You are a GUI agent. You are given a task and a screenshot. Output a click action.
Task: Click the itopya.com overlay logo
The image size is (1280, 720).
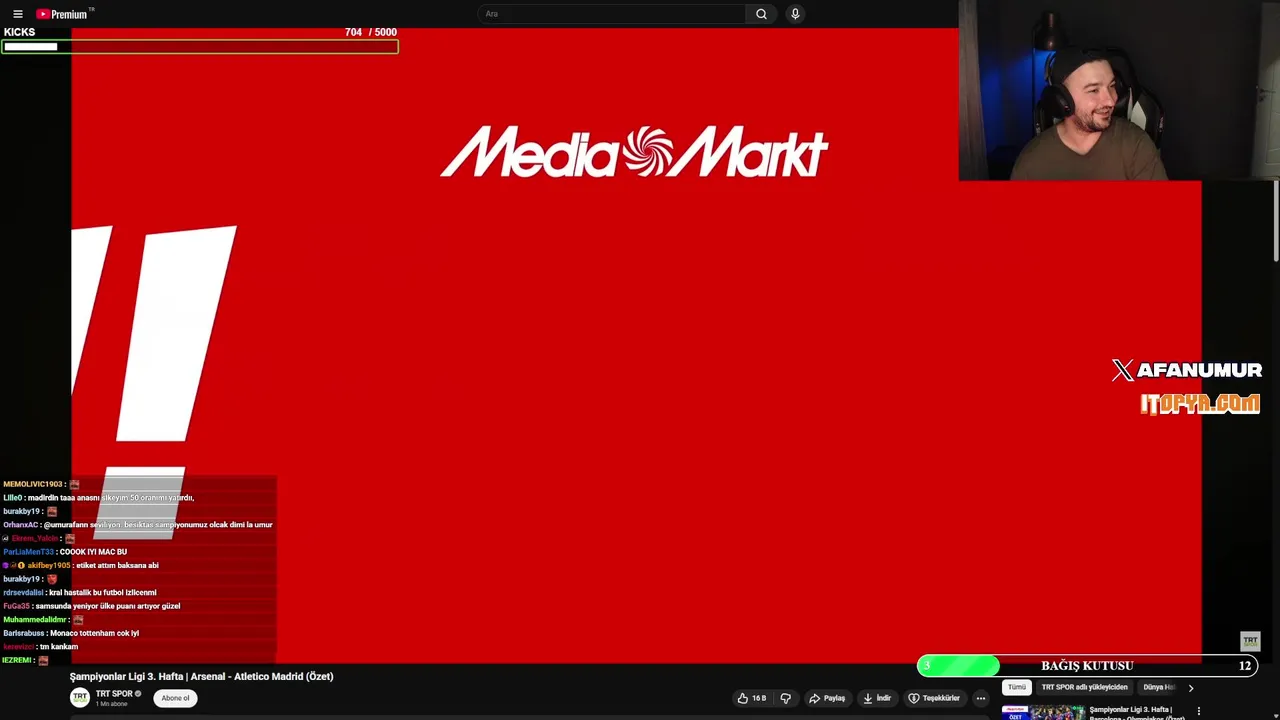coord(1200,404)
